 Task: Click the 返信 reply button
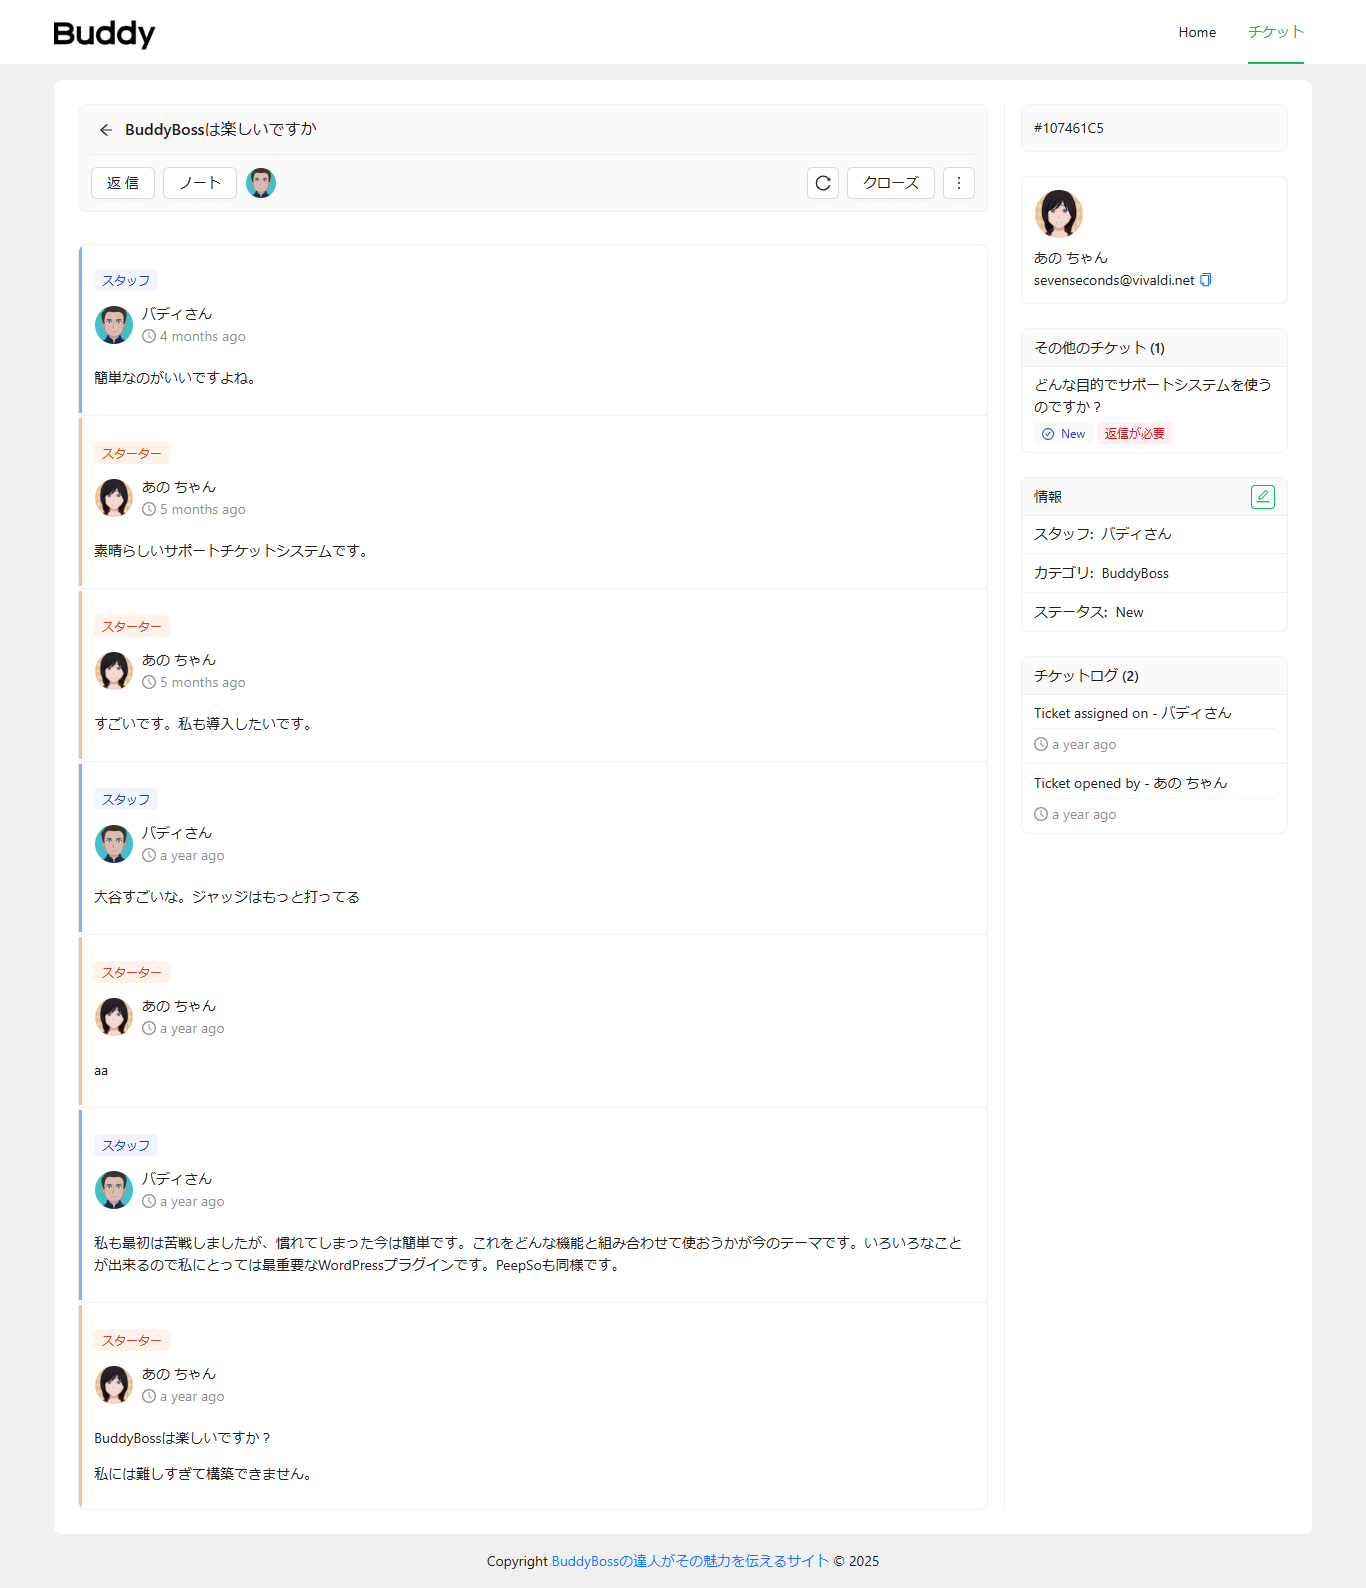(x=123, y=183)
